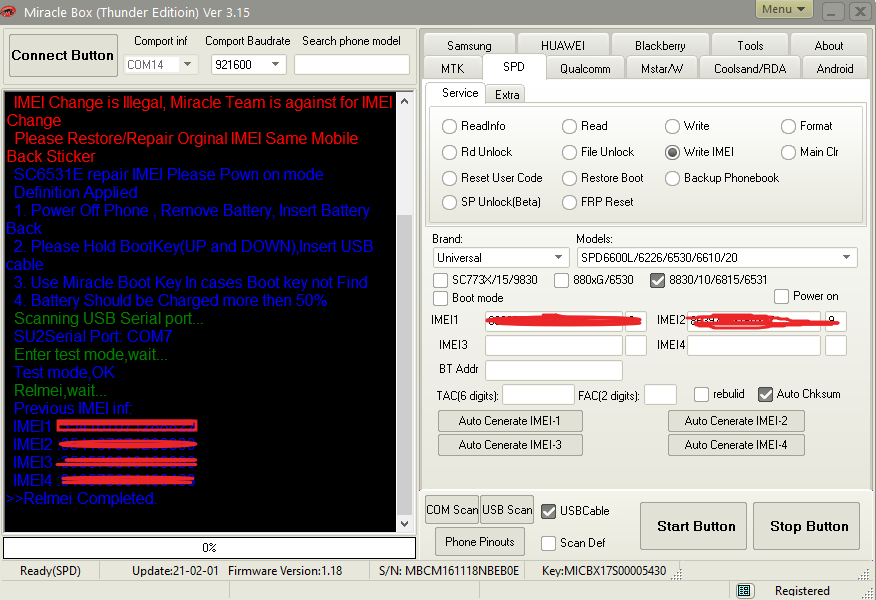Click the FAC(2 digits) input field
The image size is (876, 600).
(x=660, y=395)
